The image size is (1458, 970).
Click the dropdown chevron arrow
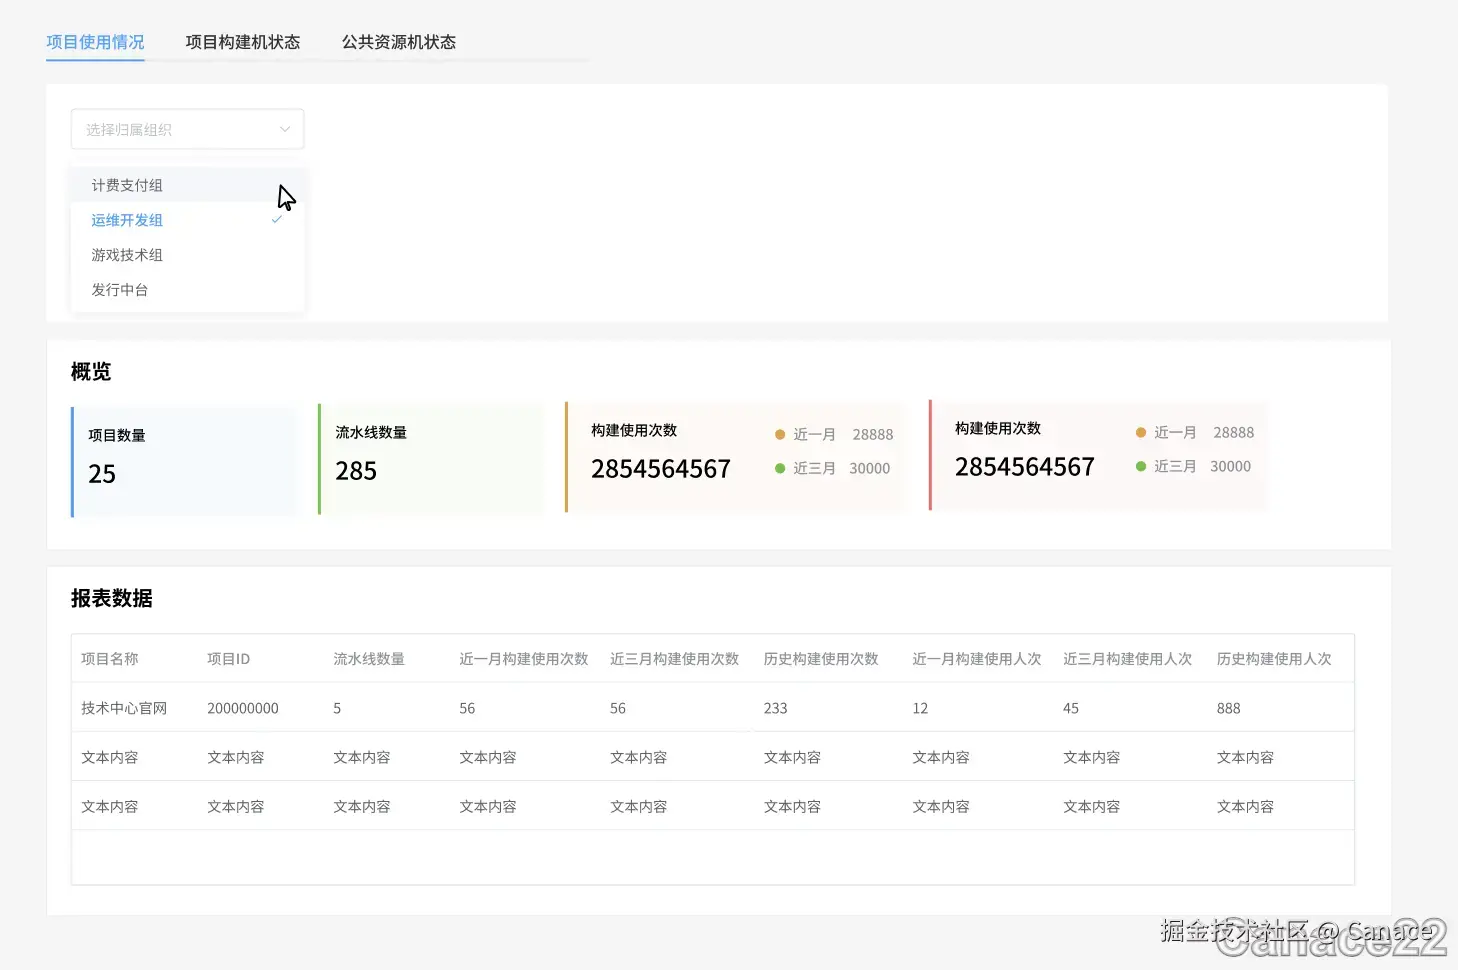tap(285, 129)
